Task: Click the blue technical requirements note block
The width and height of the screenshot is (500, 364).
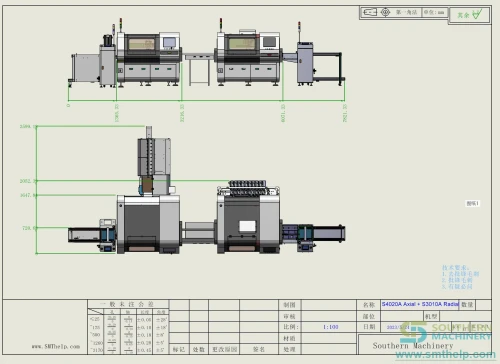Action: coord(461,277)
